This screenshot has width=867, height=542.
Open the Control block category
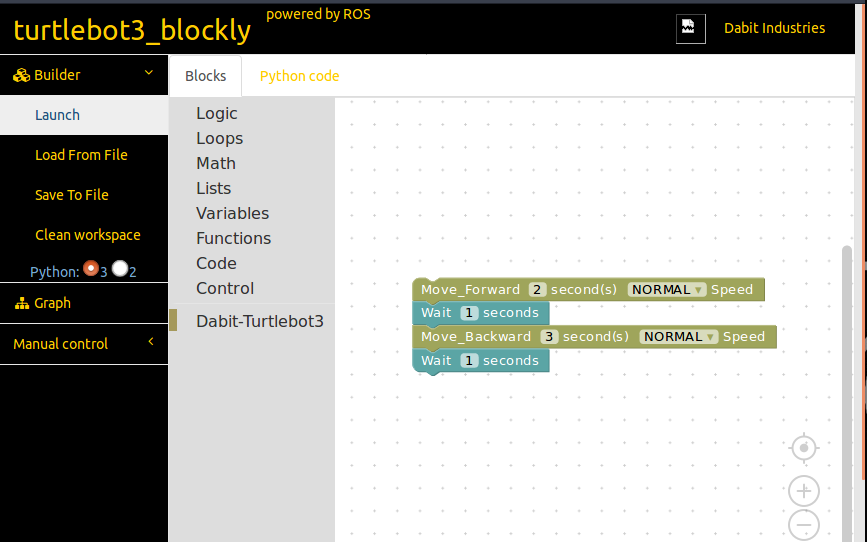tap(225, 288)
